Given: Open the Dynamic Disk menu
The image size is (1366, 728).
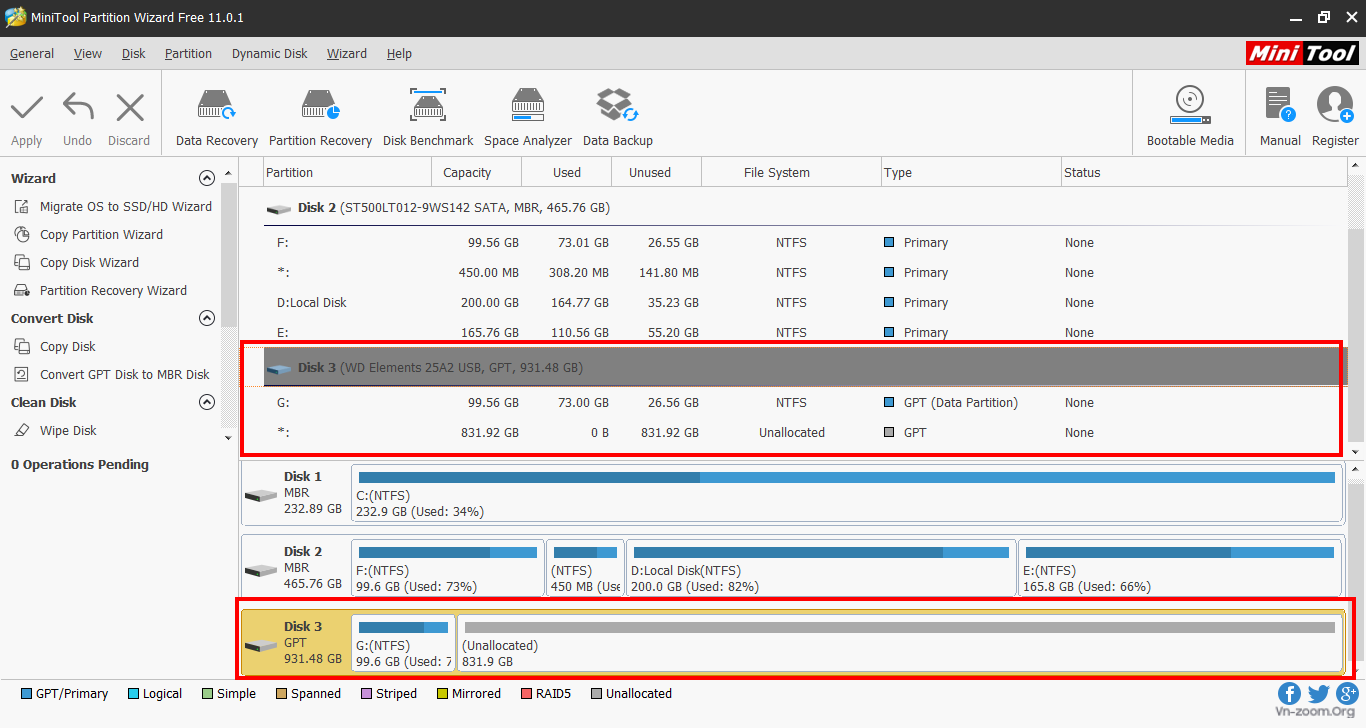Looking at the screenshot, I should point(270,54).
